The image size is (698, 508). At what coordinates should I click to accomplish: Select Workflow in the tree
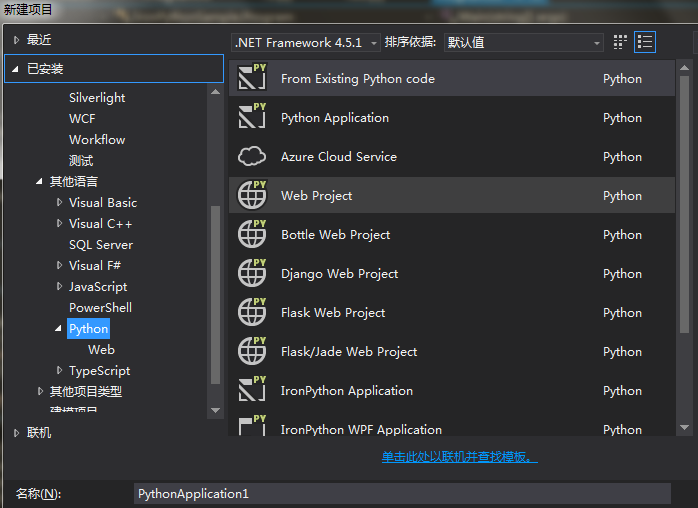(97, 140)
